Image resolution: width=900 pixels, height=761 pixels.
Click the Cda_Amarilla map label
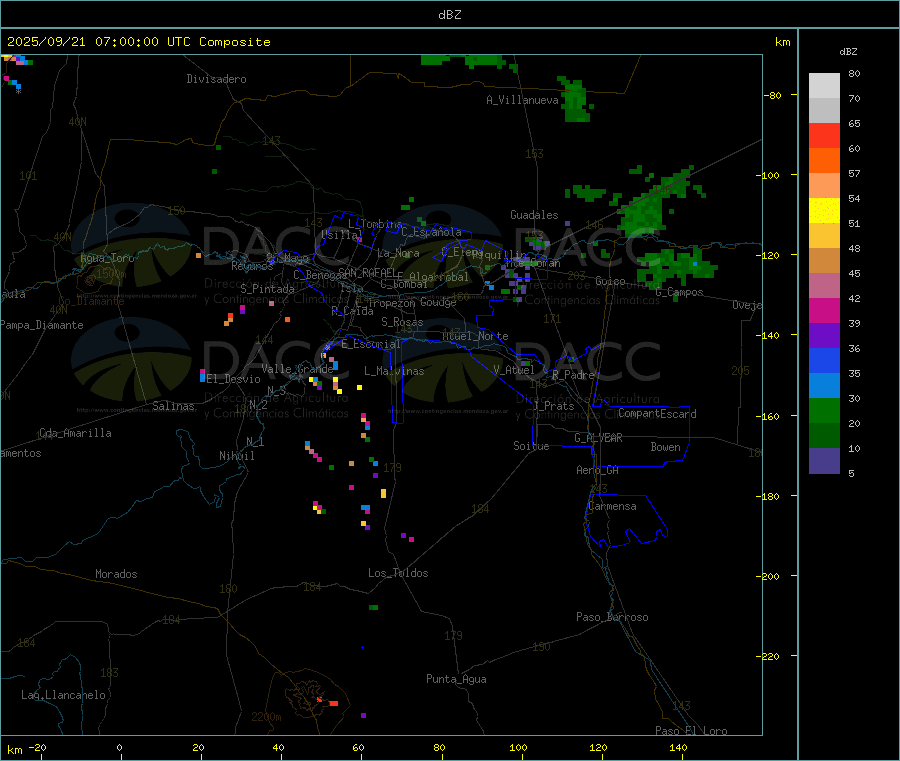point(75,433)
